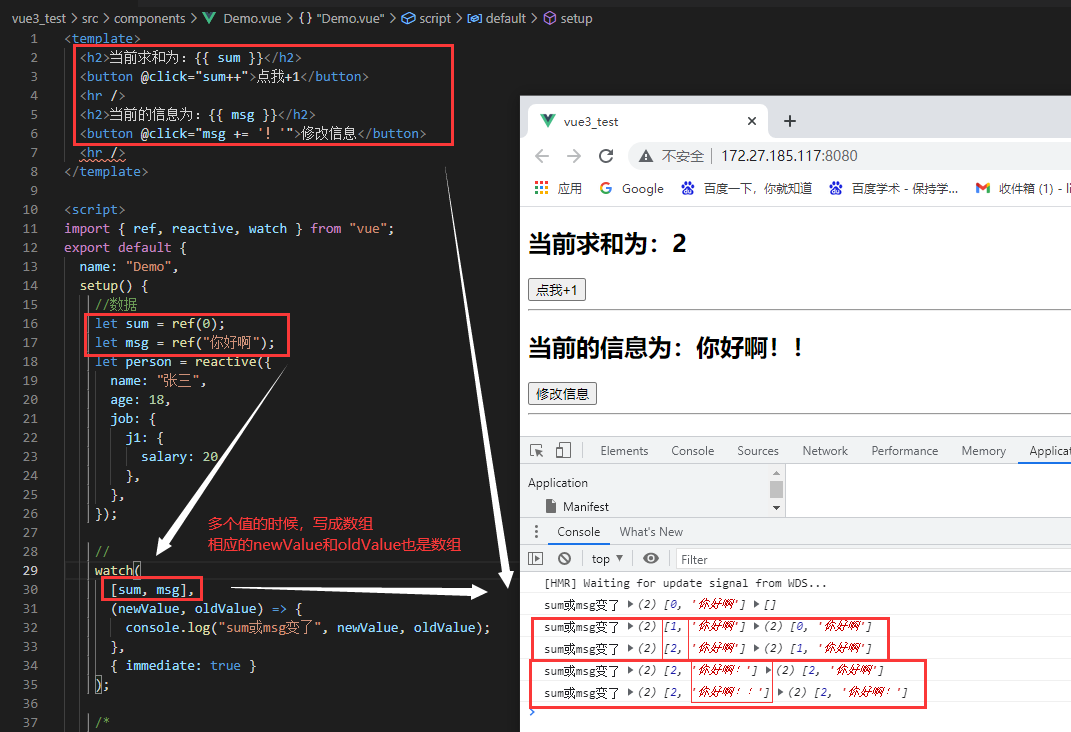The height and width of the screenshot is (732, 1071).
Task: Click the 修改信息 button on the webpage
Action: click(x=562, y=393)
